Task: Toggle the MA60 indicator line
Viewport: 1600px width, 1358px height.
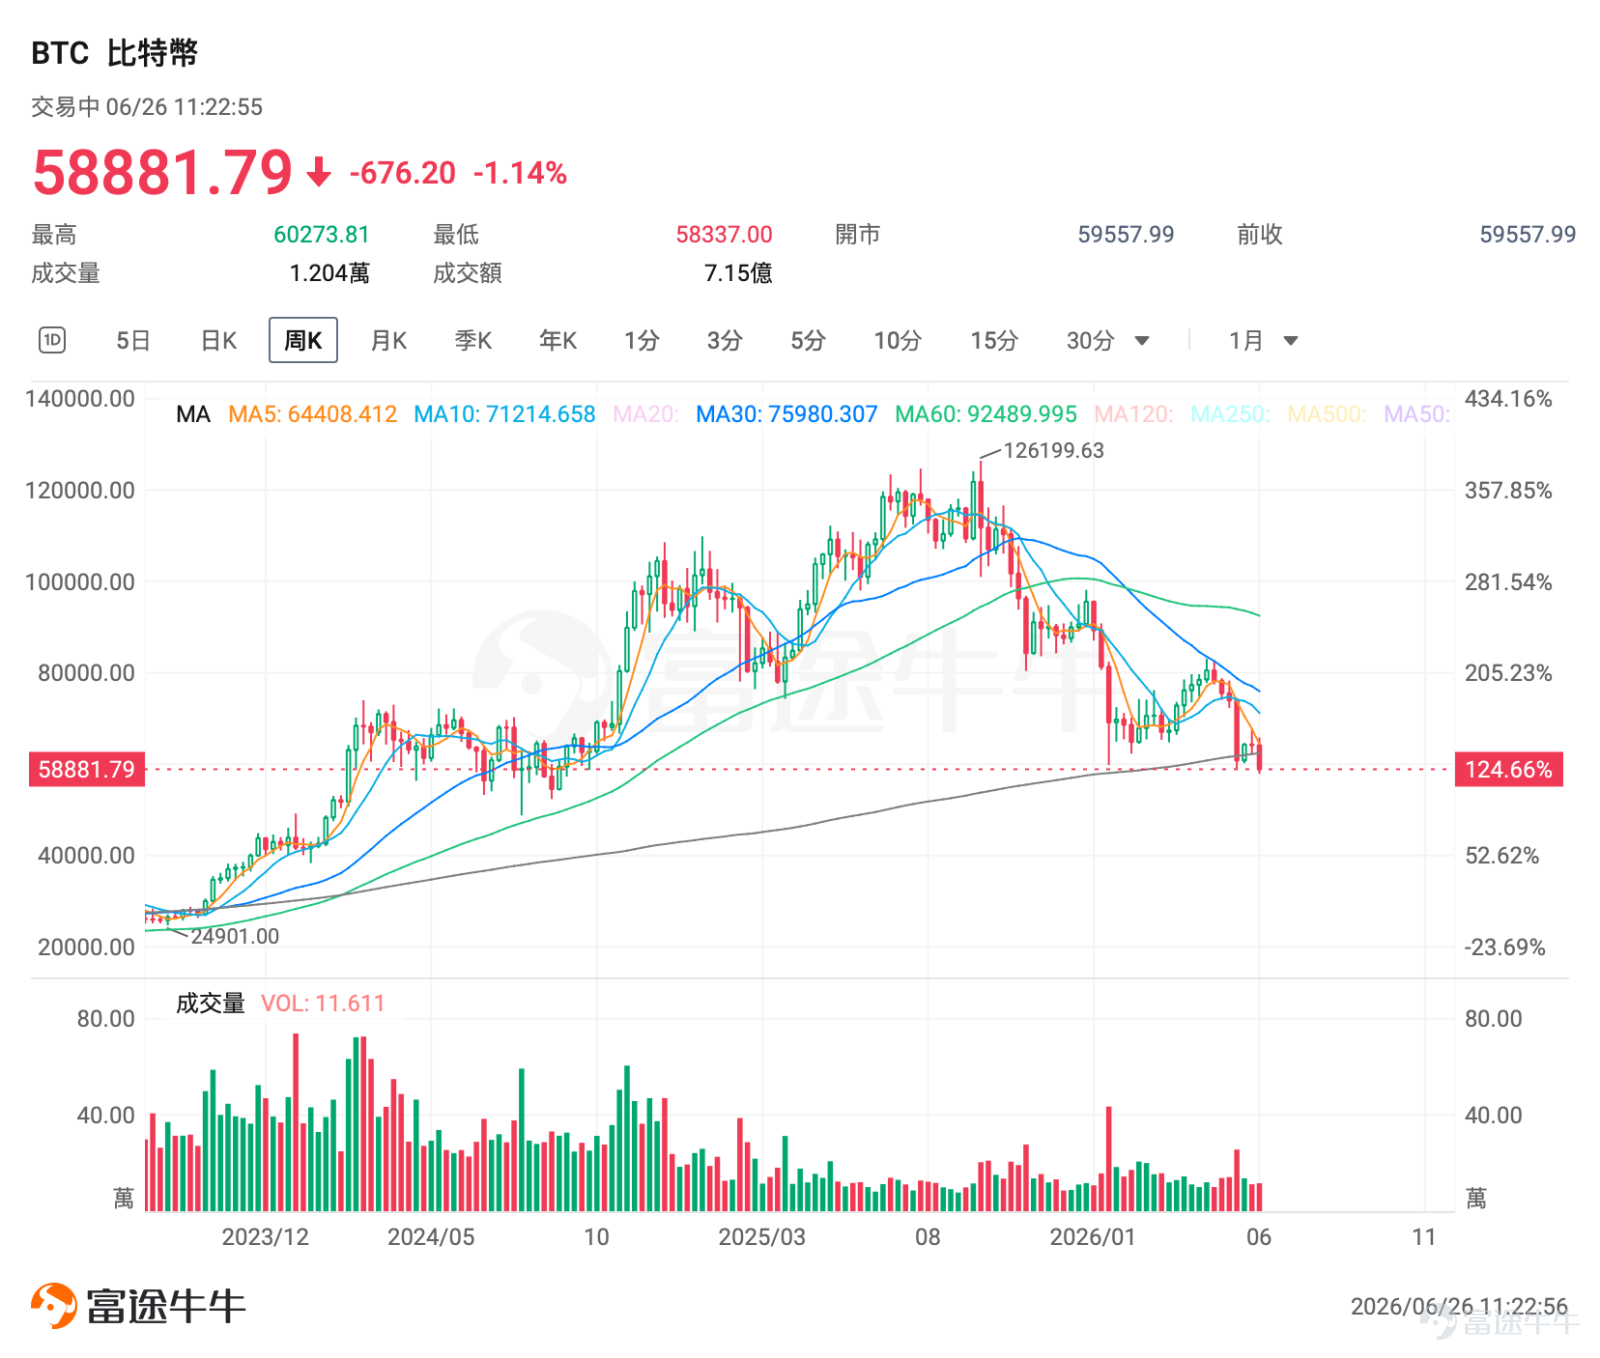Action: 986,414
